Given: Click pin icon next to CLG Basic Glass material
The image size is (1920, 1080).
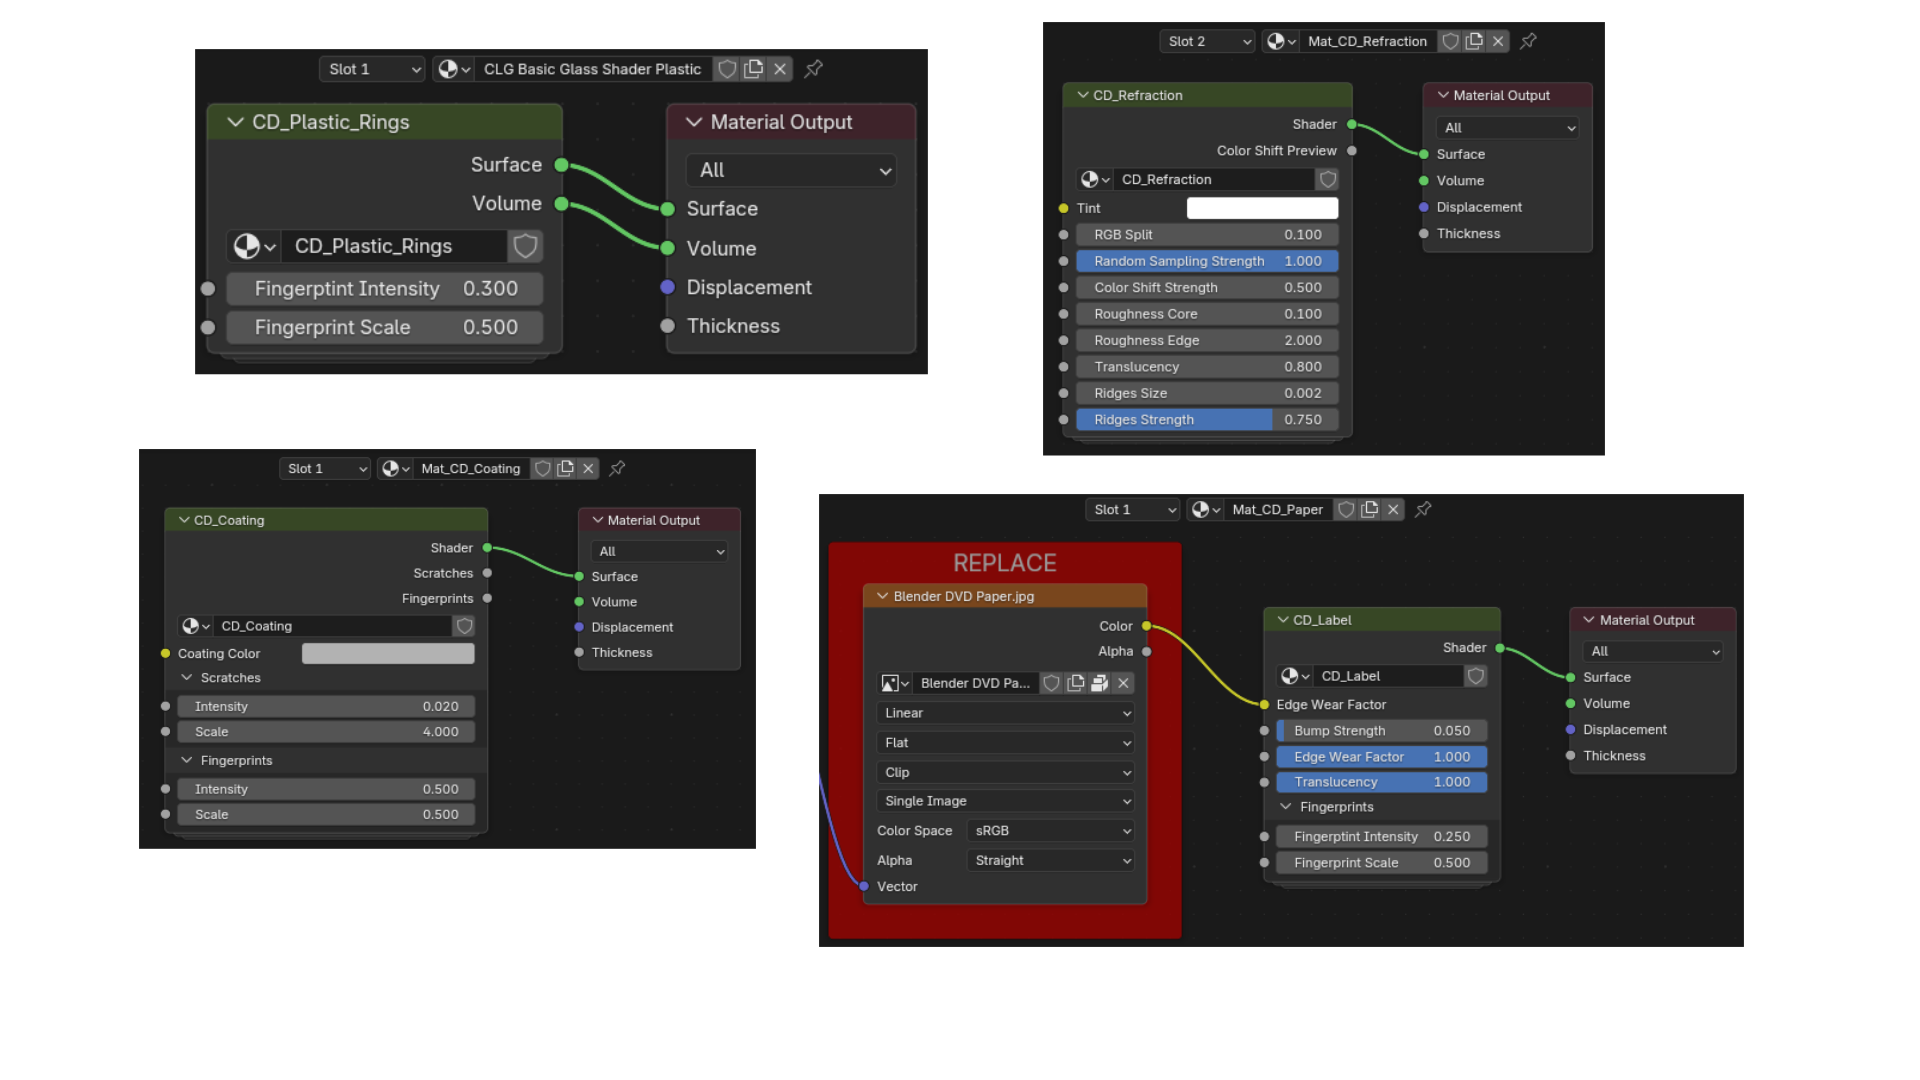Looking at the screenshot, I should pyautogui.click(x=814, y=69).
